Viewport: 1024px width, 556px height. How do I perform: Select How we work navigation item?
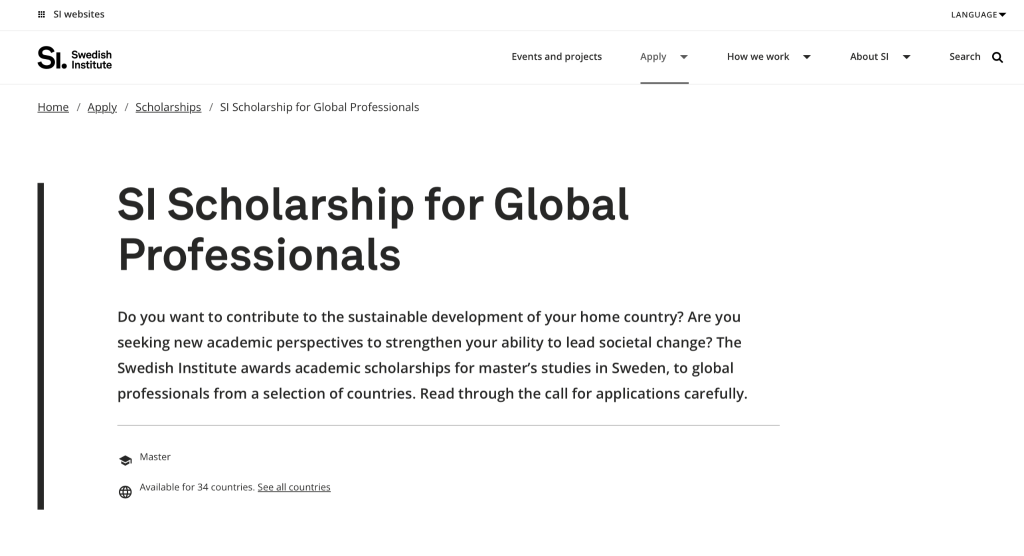758,57
